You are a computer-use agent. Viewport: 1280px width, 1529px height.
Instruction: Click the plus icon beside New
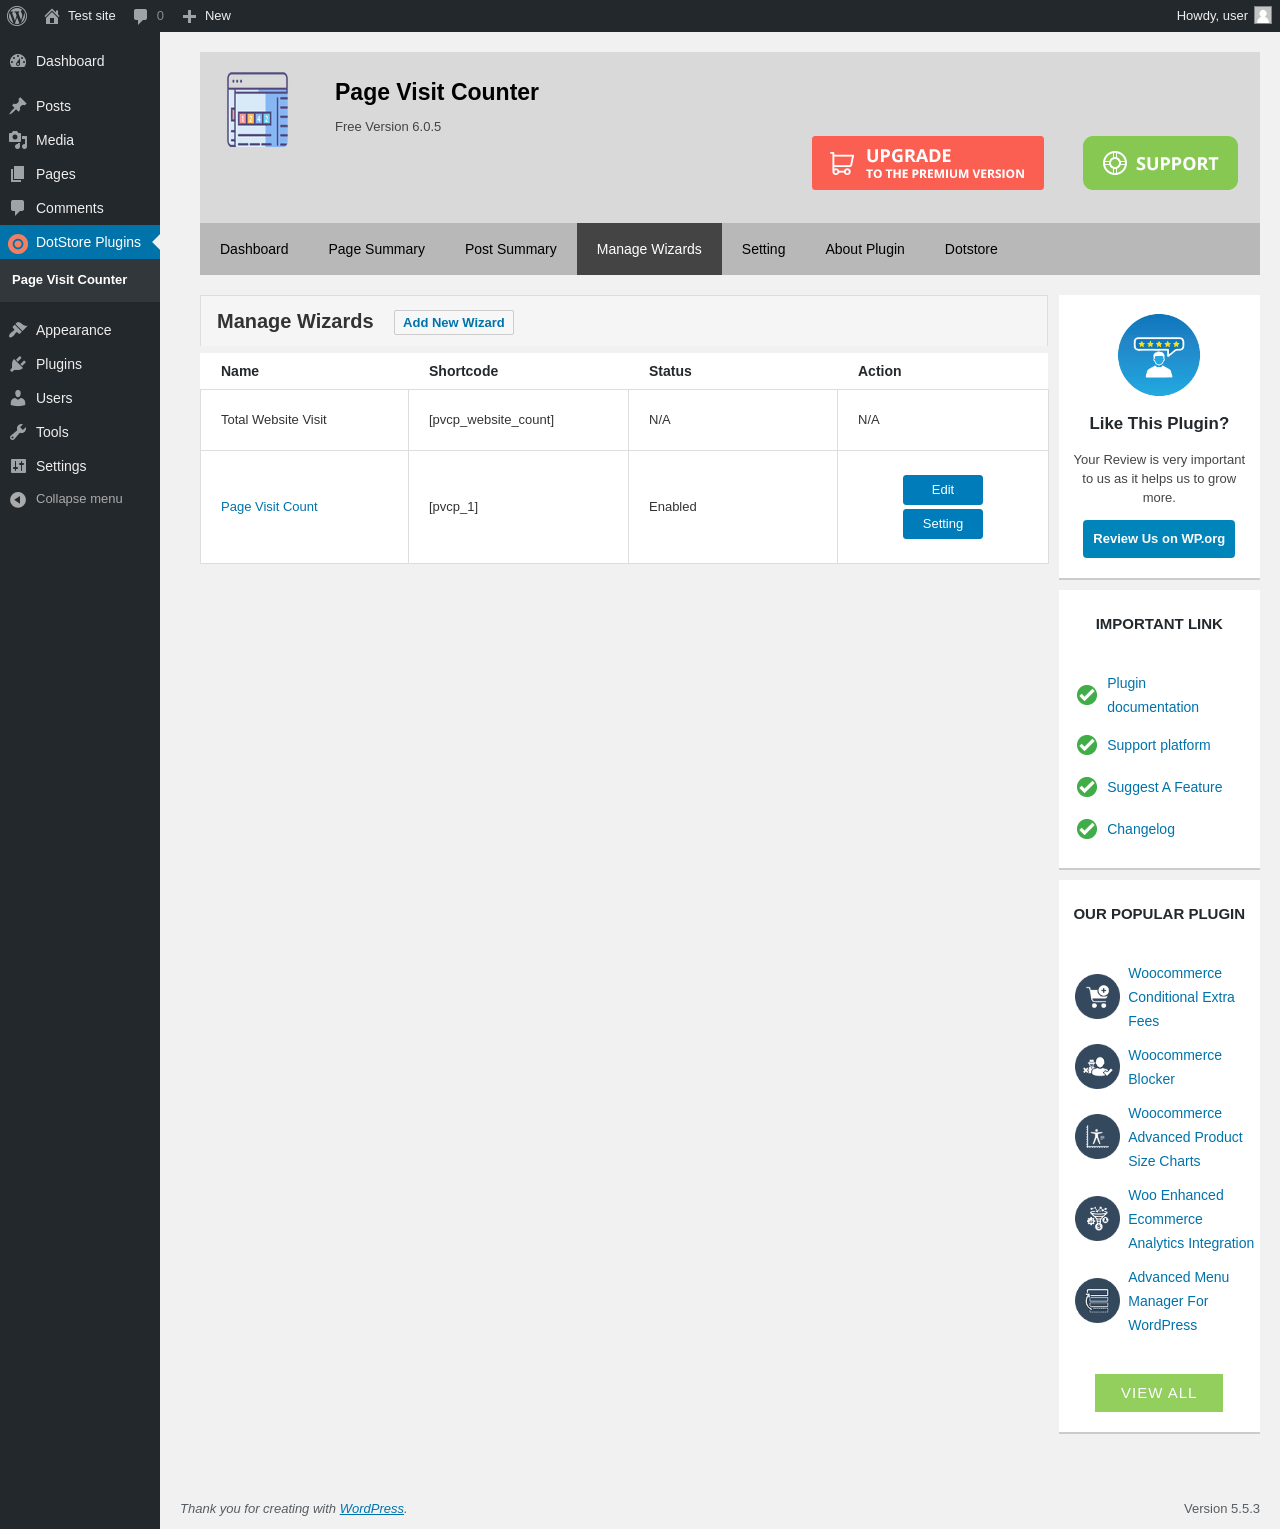(189, 16)
